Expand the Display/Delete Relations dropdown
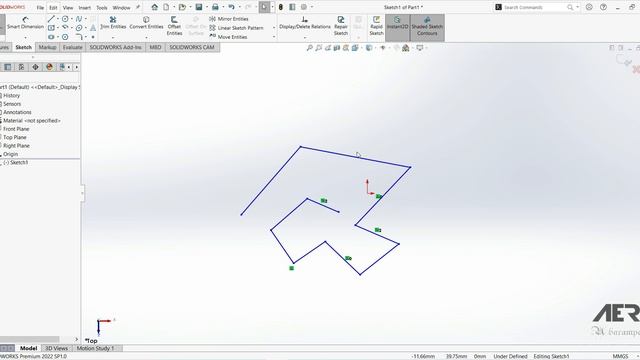The width and height of the screenshot is (640, 360). (304, 38)
